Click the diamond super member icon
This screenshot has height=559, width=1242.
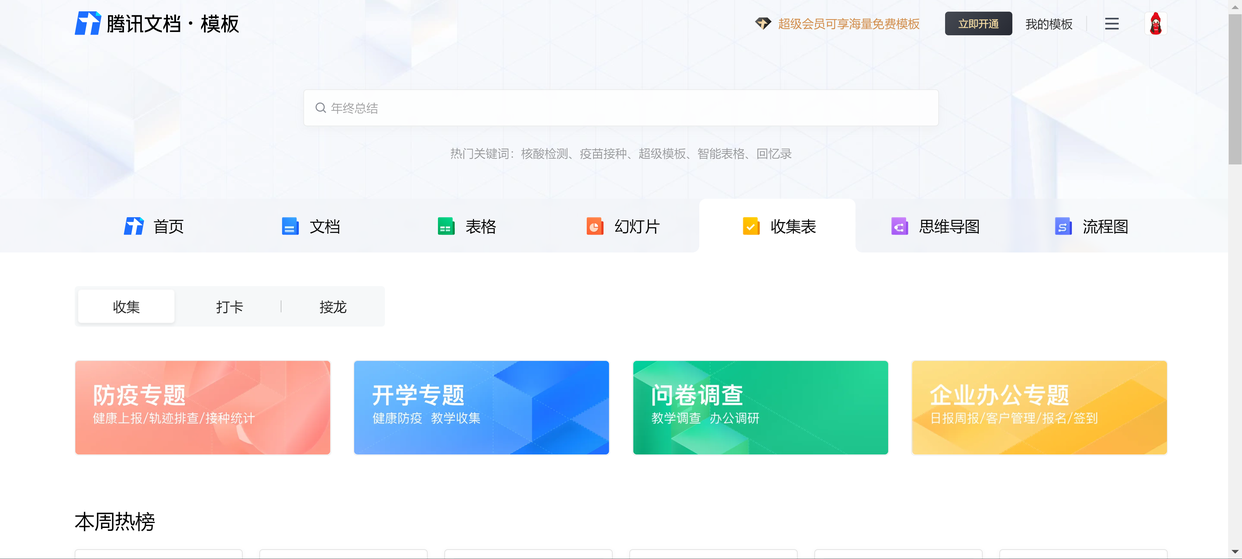click(x=763, y=24)
